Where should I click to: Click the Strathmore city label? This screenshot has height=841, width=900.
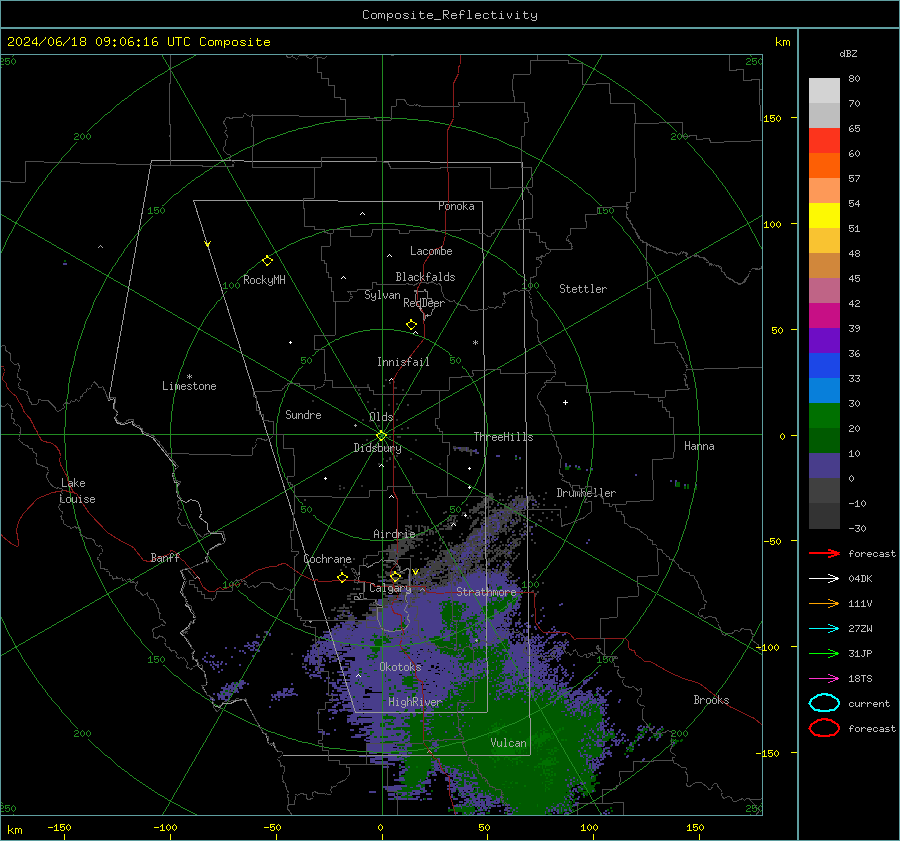(486, 591)
